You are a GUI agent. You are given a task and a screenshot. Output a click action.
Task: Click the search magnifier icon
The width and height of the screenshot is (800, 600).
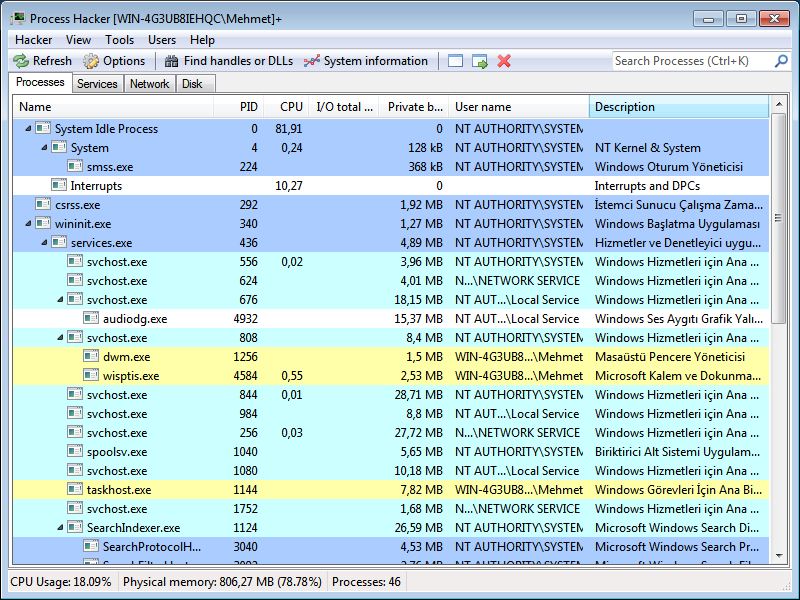tap(781, 61)
